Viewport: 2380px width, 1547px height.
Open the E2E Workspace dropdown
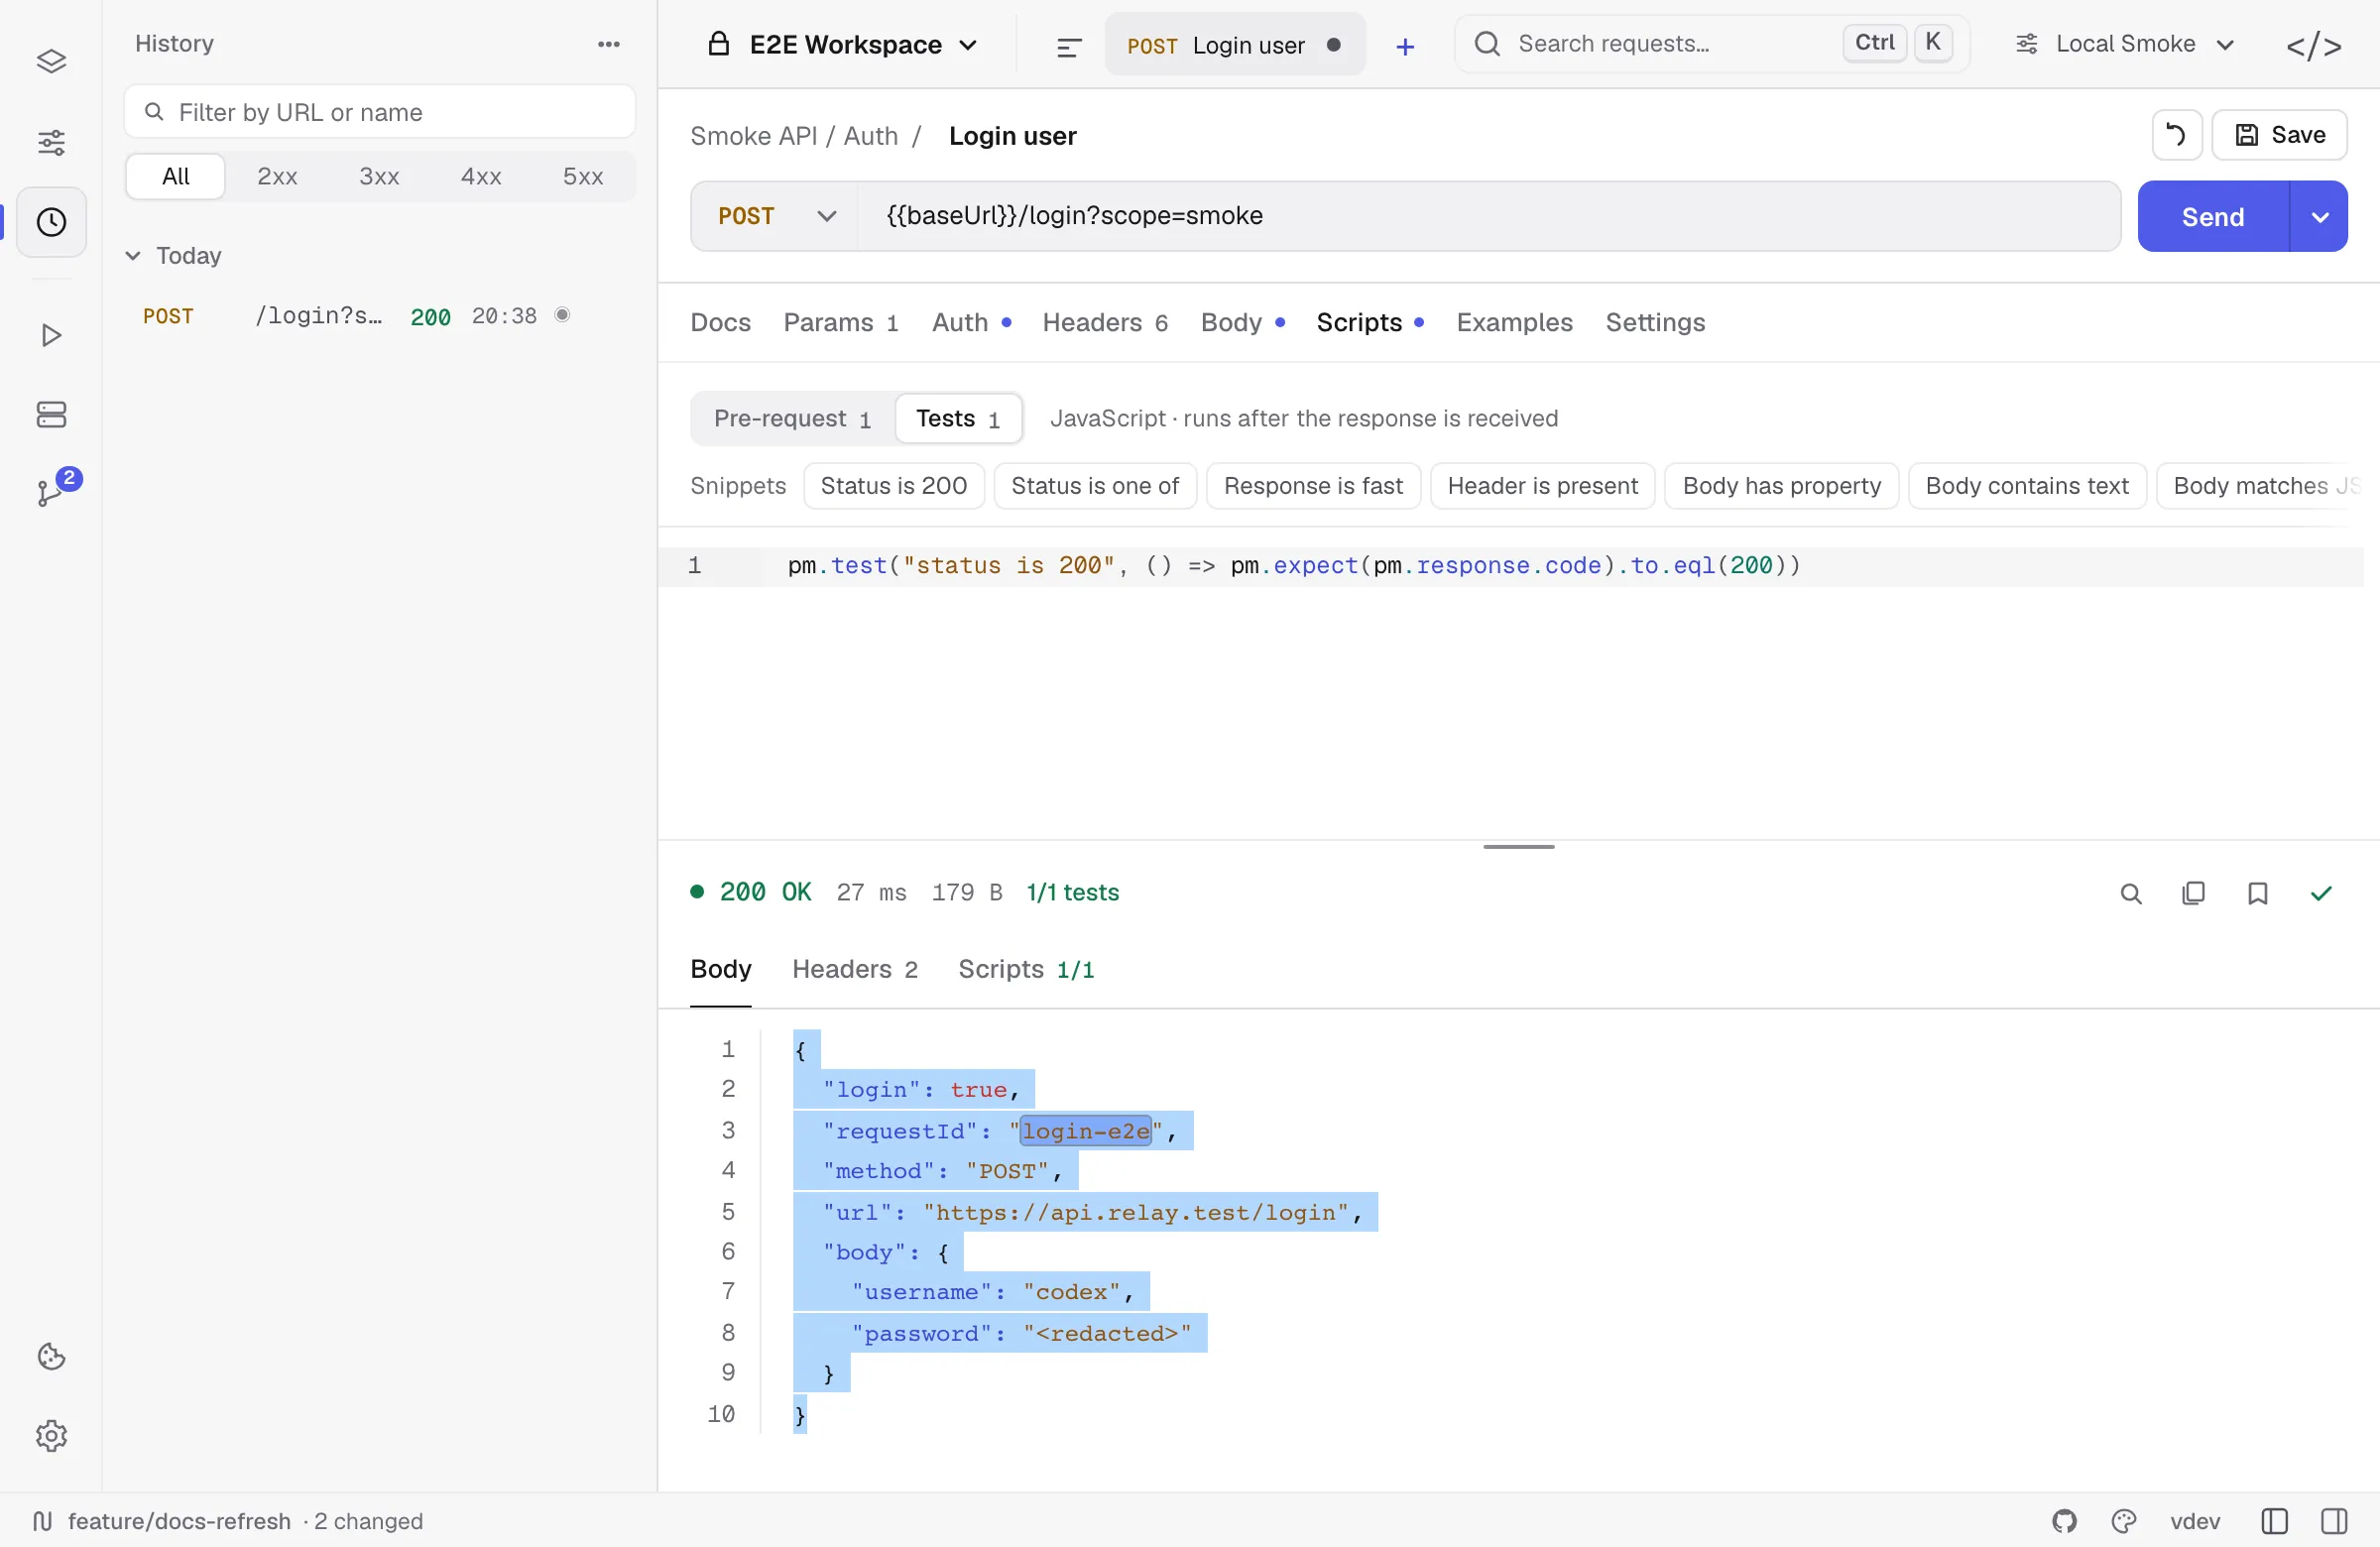coord(843,45)
